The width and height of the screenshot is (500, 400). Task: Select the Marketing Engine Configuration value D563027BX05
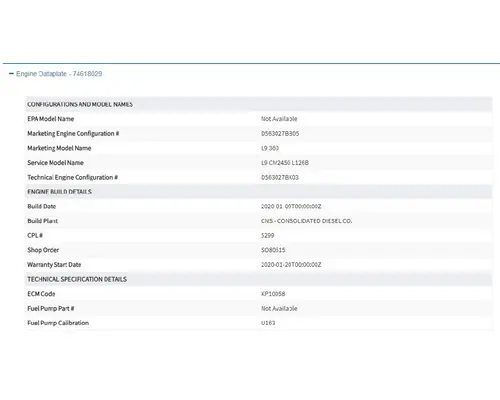pyautogui.click(x=280, y=134)
